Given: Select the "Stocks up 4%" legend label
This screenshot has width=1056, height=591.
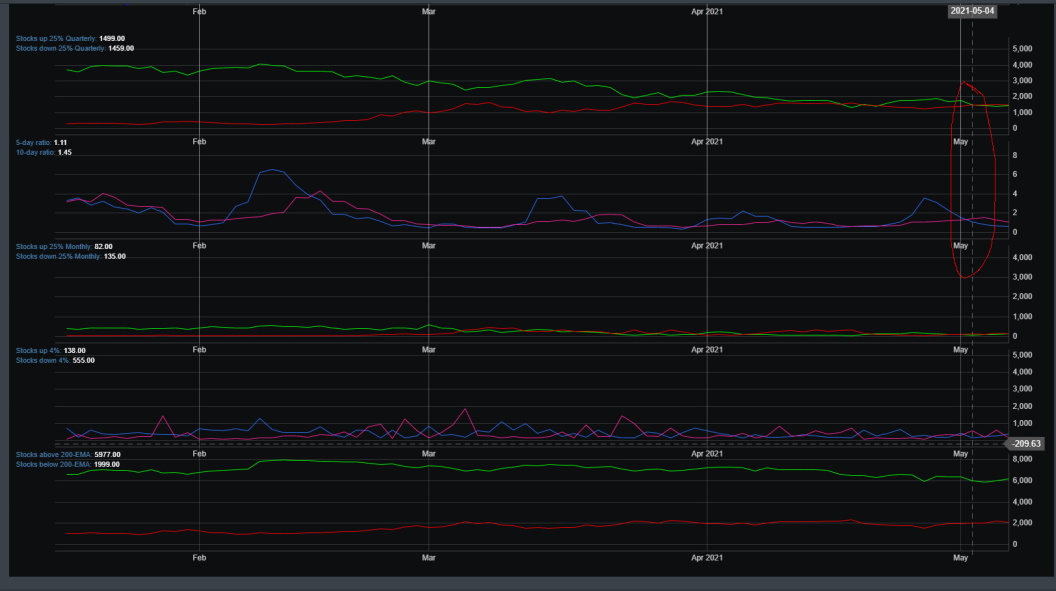Looking at the screenshot, I should click(38, 351).
